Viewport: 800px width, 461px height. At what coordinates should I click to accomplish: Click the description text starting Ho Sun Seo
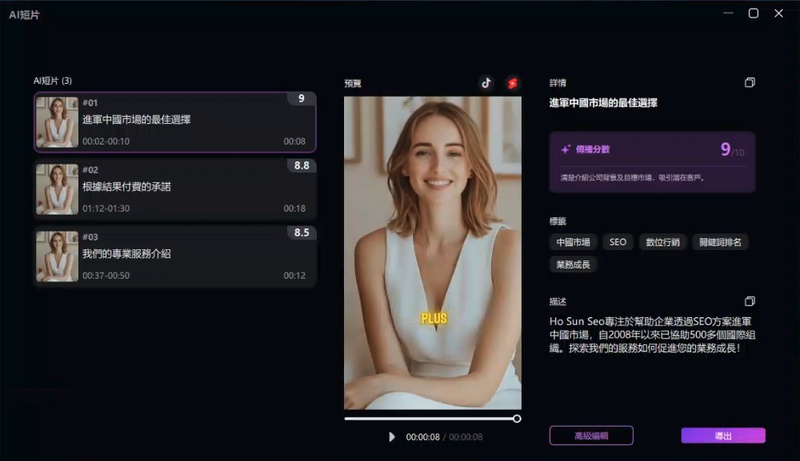[x=652, y=335]
